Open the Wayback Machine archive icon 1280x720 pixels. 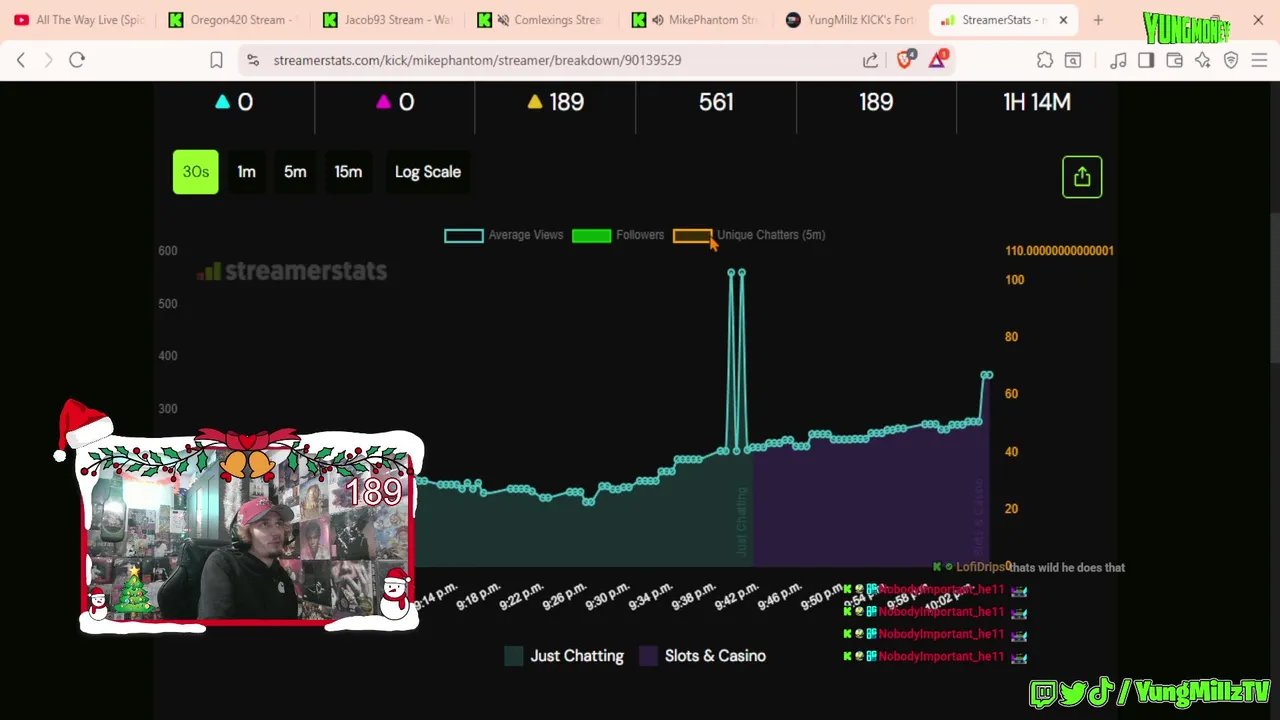tap(1073, 60)
